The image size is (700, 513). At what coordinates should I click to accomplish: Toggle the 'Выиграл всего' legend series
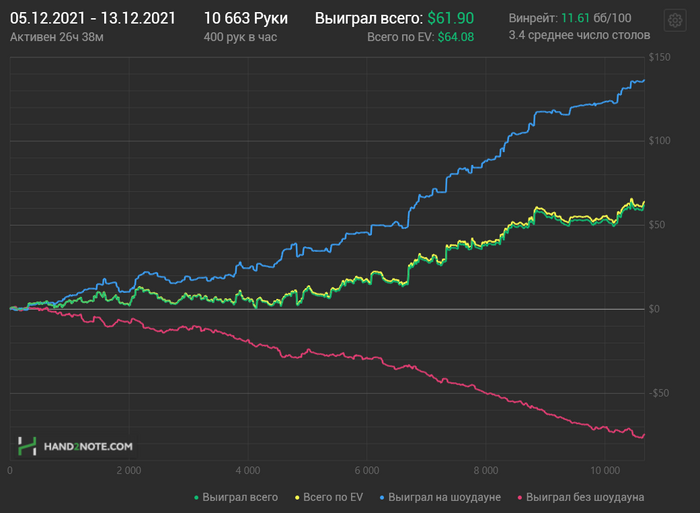(236, 497)
